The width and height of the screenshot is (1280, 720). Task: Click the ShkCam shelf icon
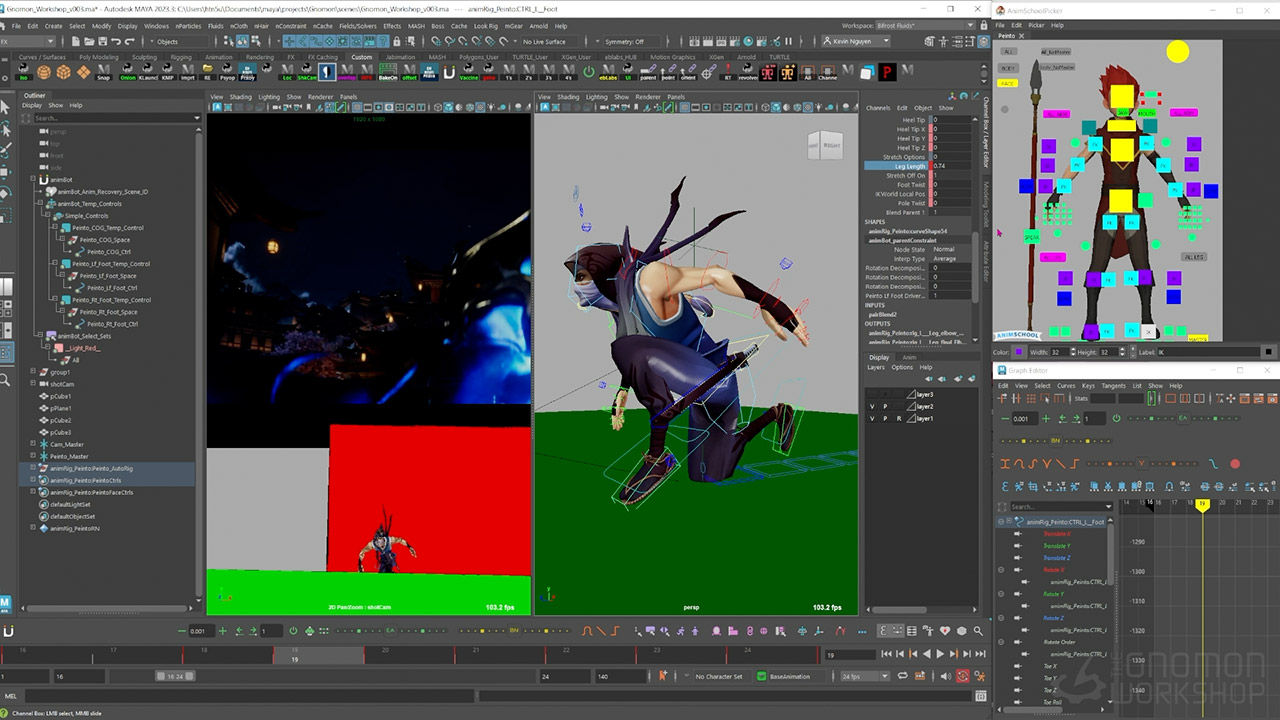[x=307, y=72]
